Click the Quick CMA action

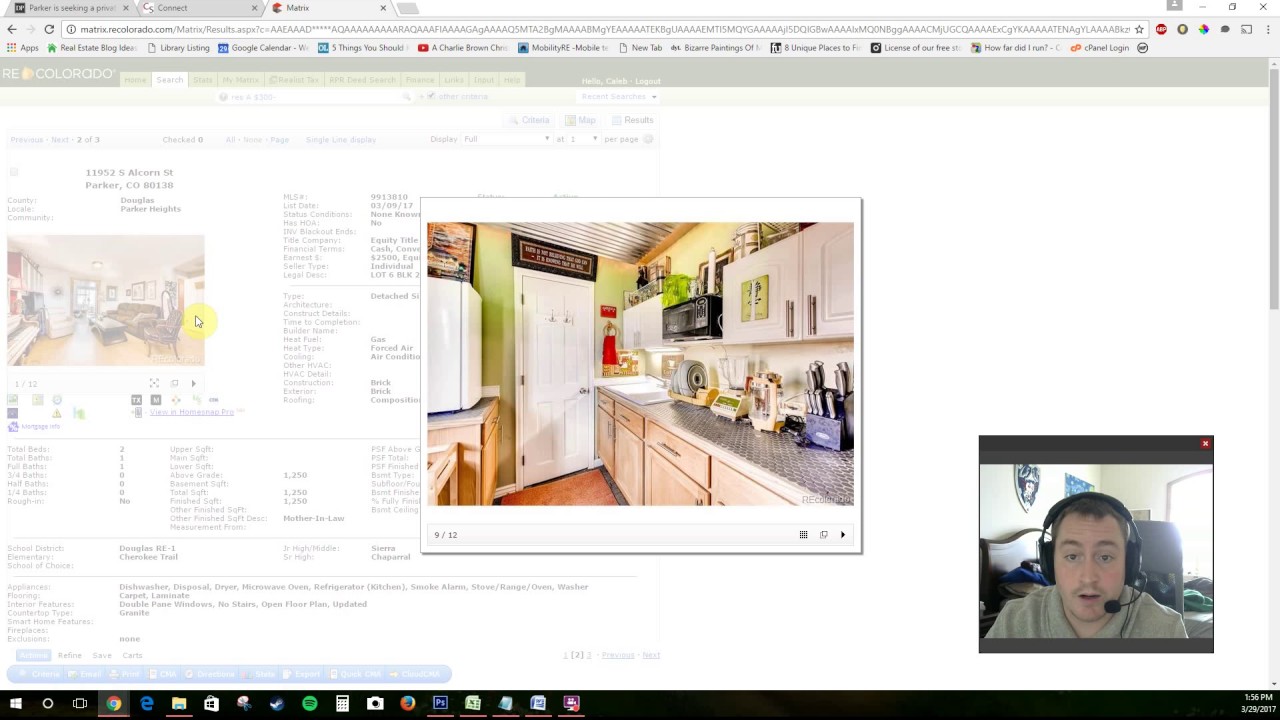(354, 674)
